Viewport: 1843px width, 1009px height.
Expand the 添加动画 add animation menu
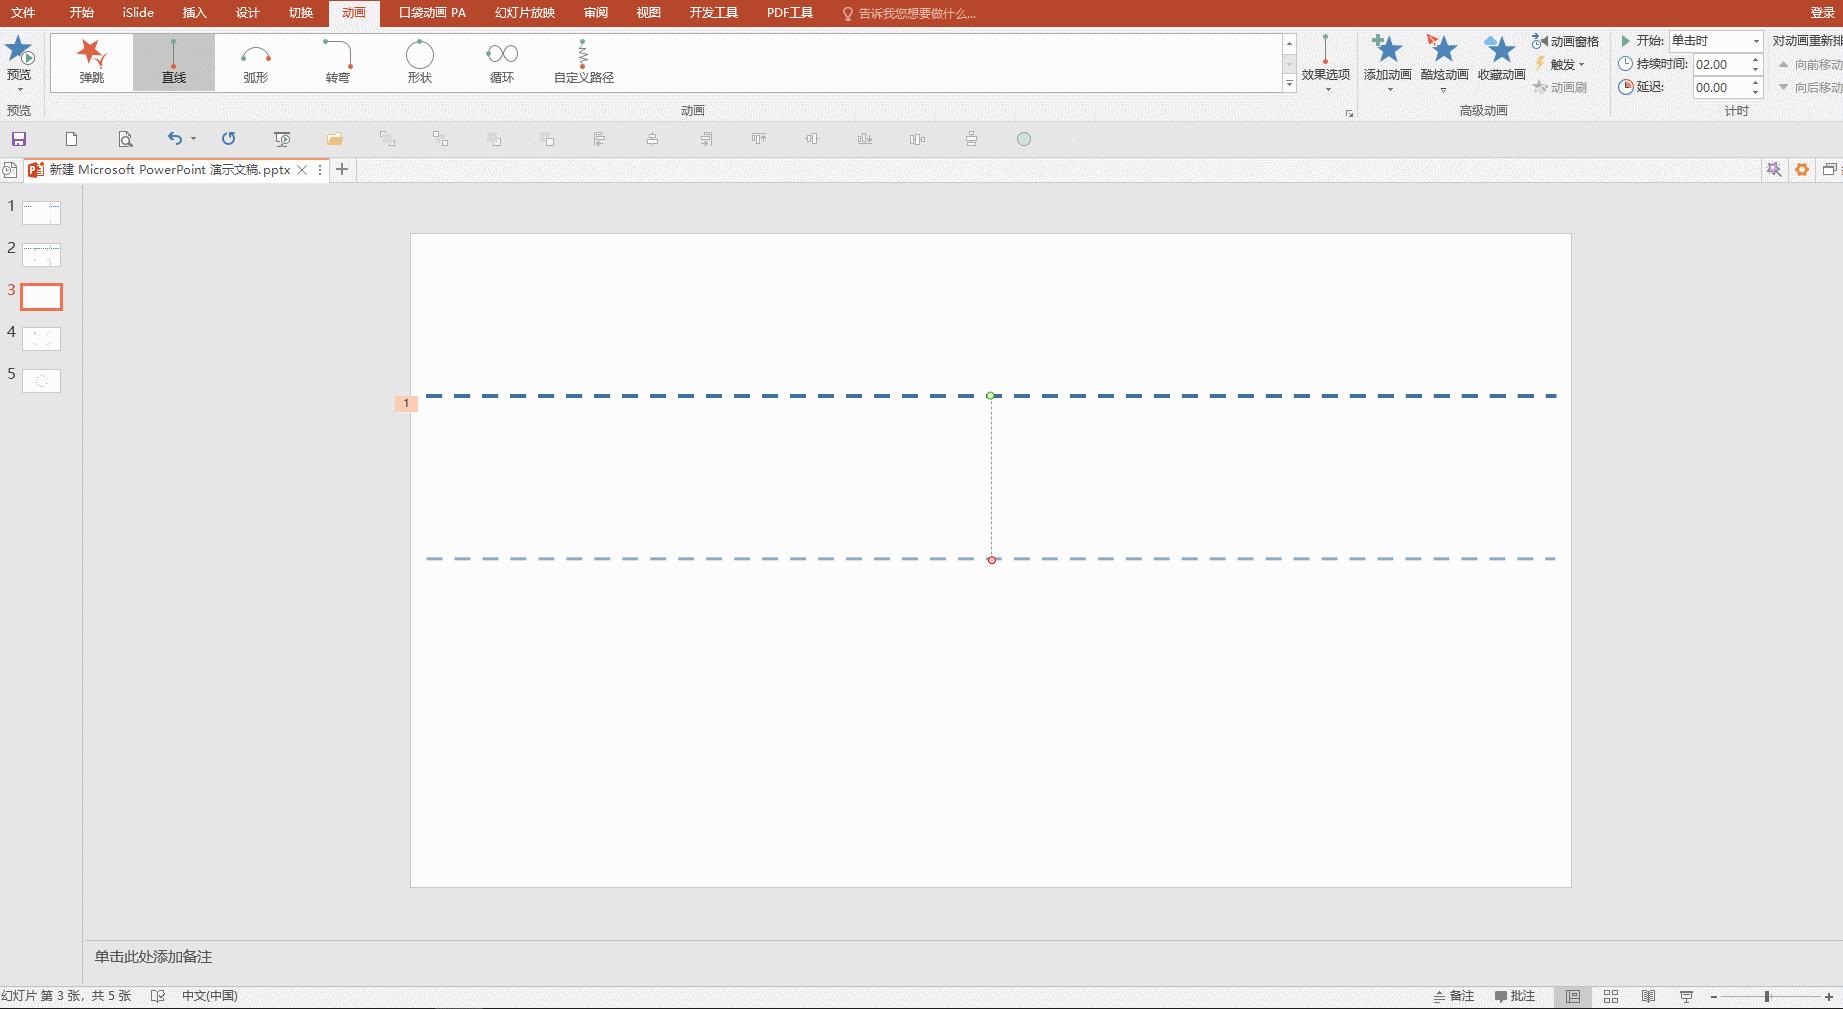(x=1388, y=63)
